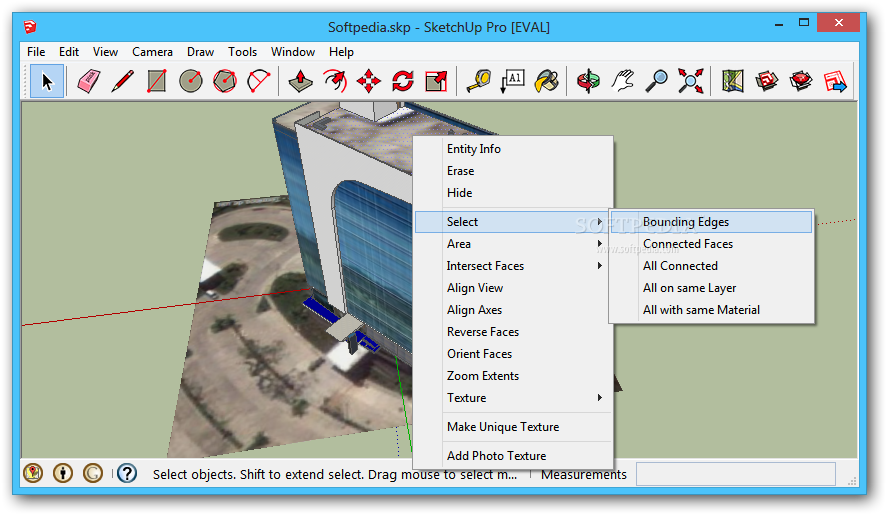Select the Tape Measure tool

(479, 81)
